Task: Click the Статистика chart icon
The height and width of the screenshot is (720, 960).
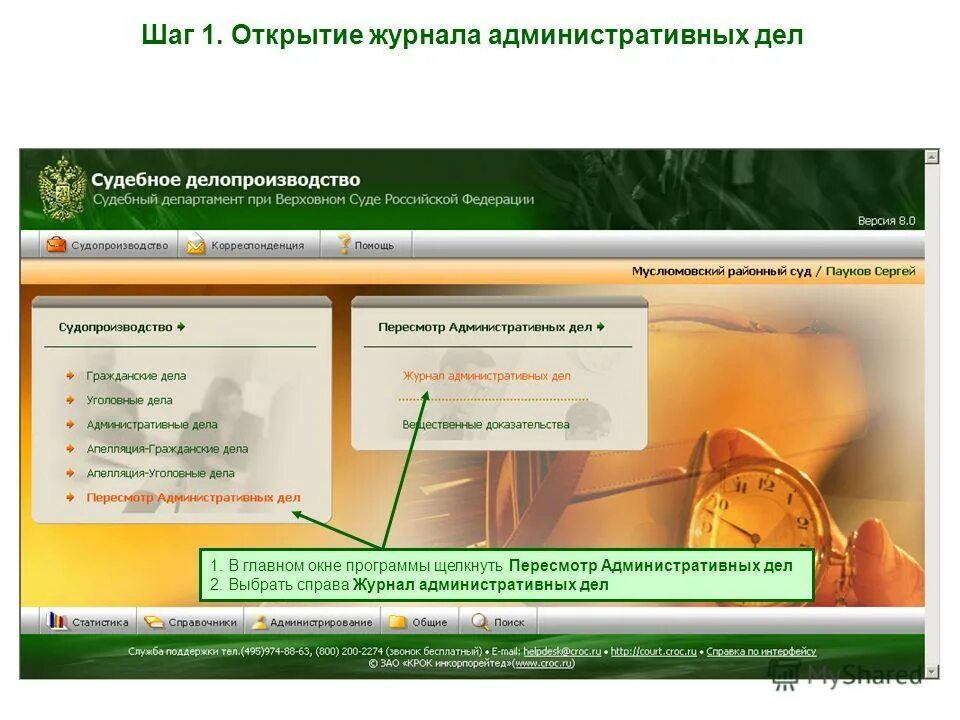Action: click(x=57, y=619)
